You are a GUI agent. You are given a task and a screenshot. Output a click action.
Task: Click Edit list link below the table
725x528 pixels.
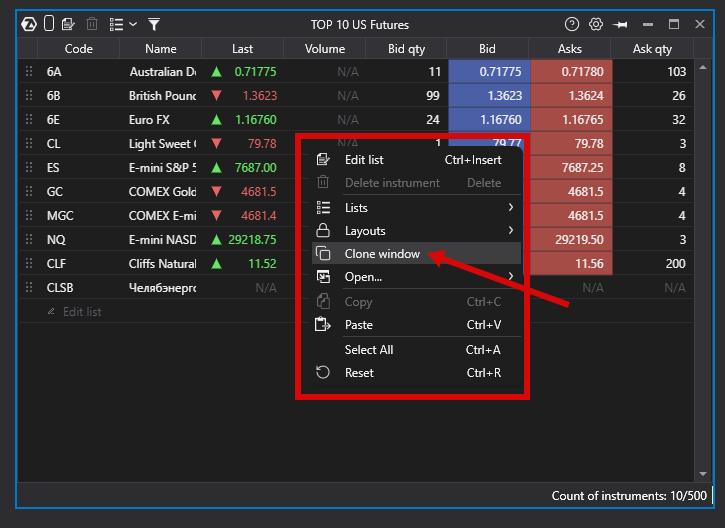tap(74, 312)
